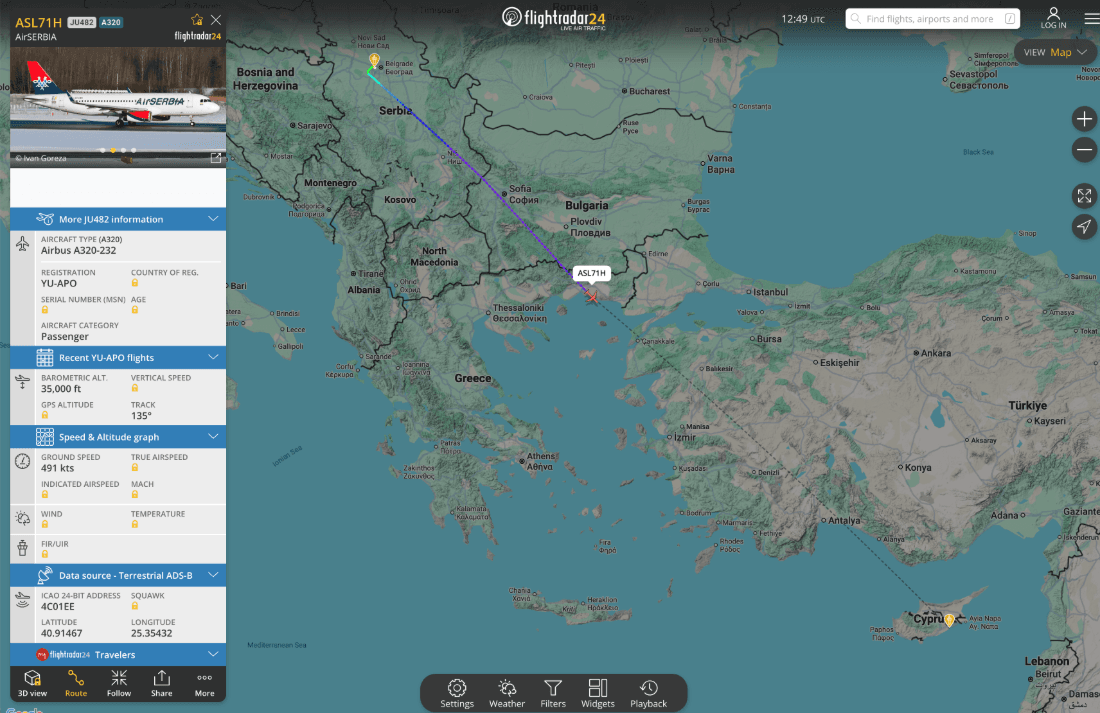The image size is (1100, 713).
Task: Toggle the Route display button
Action: pos(76,683)
